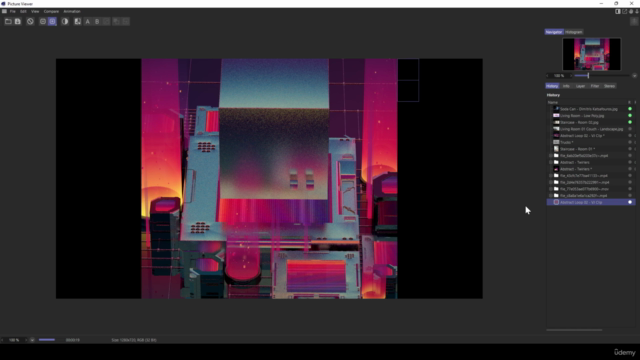This screenshot has height=360, width=640.
Task: Toggle status dot for Living Room 01 Couch
Action: click(630, 129)
